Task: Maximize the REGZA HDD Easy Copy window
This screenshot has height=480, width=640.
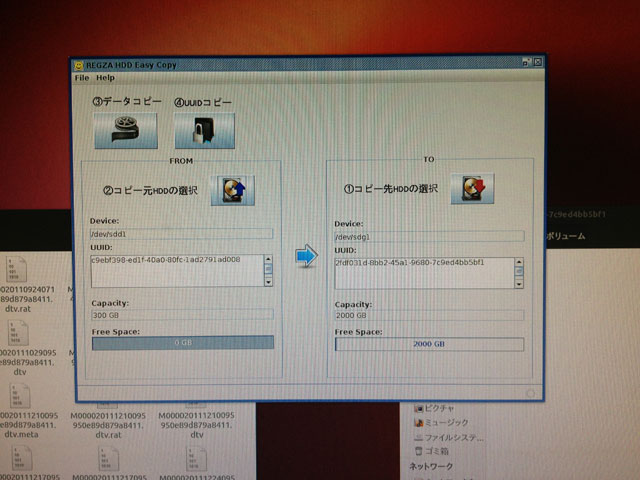Action: 526,62
